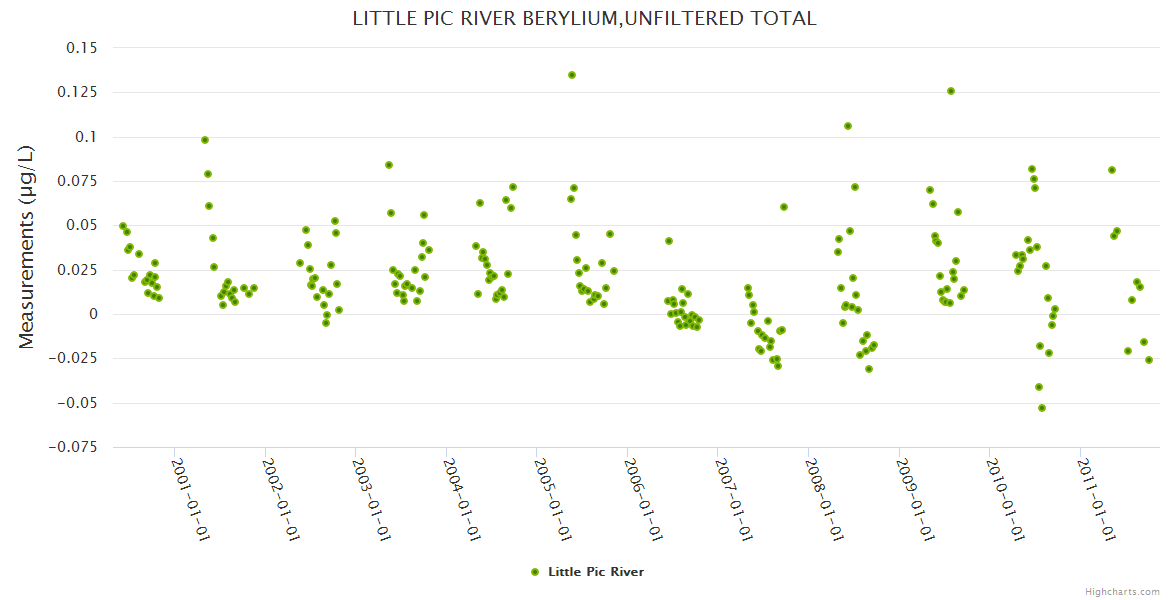Viewport: 1170px width, 600px height.
Task: Select the 0.126 peak point in 2009
Action: pos(951,91)
